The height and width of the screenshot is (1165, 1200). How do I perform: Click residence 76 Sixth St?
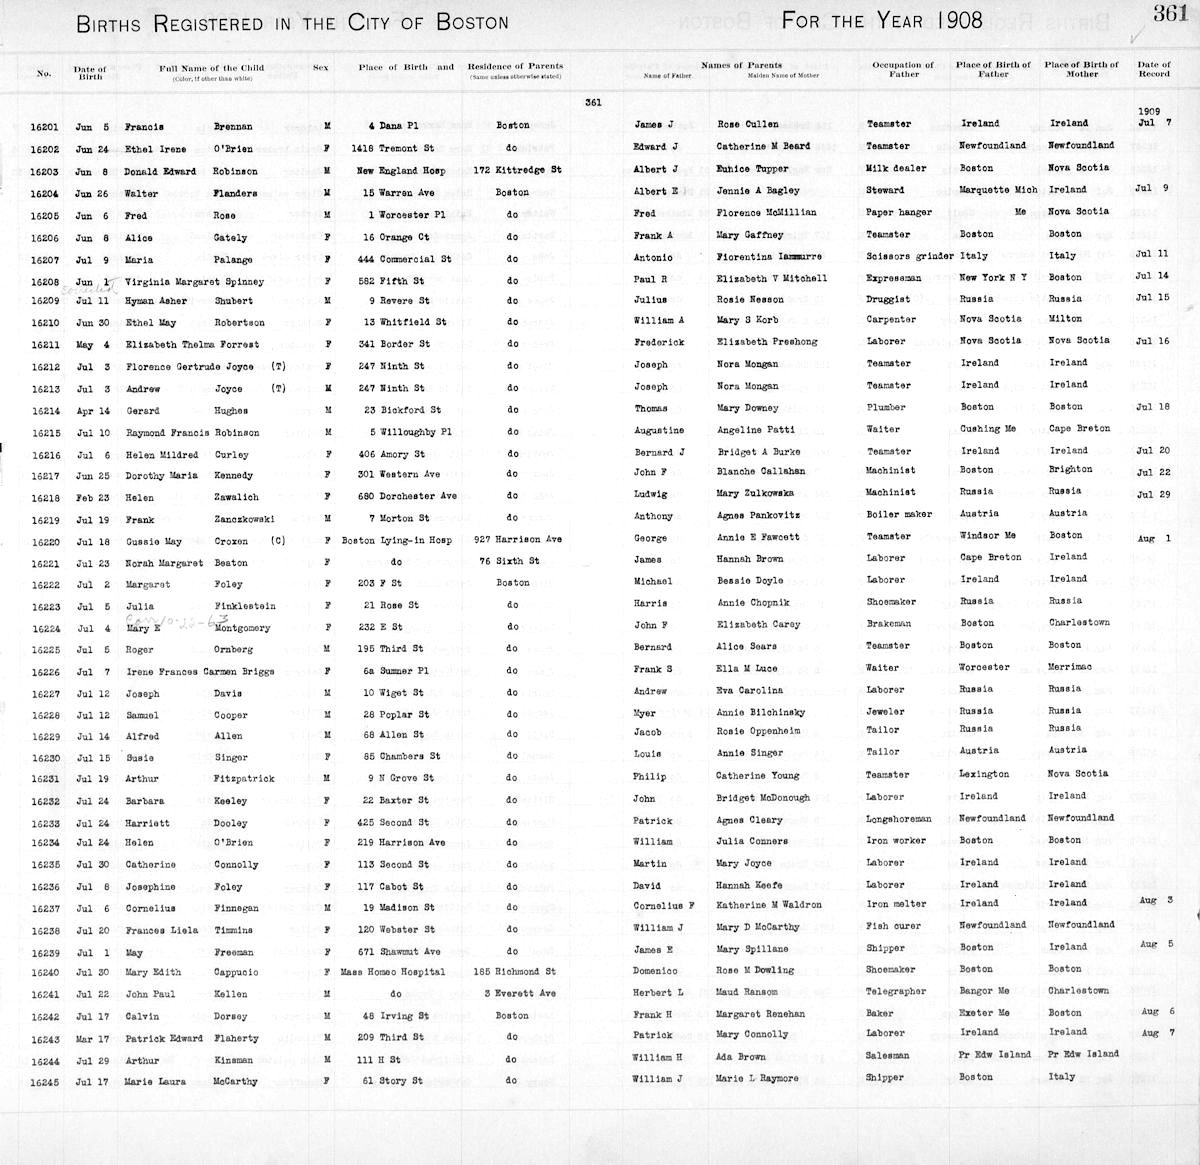(x=510, y=561)
